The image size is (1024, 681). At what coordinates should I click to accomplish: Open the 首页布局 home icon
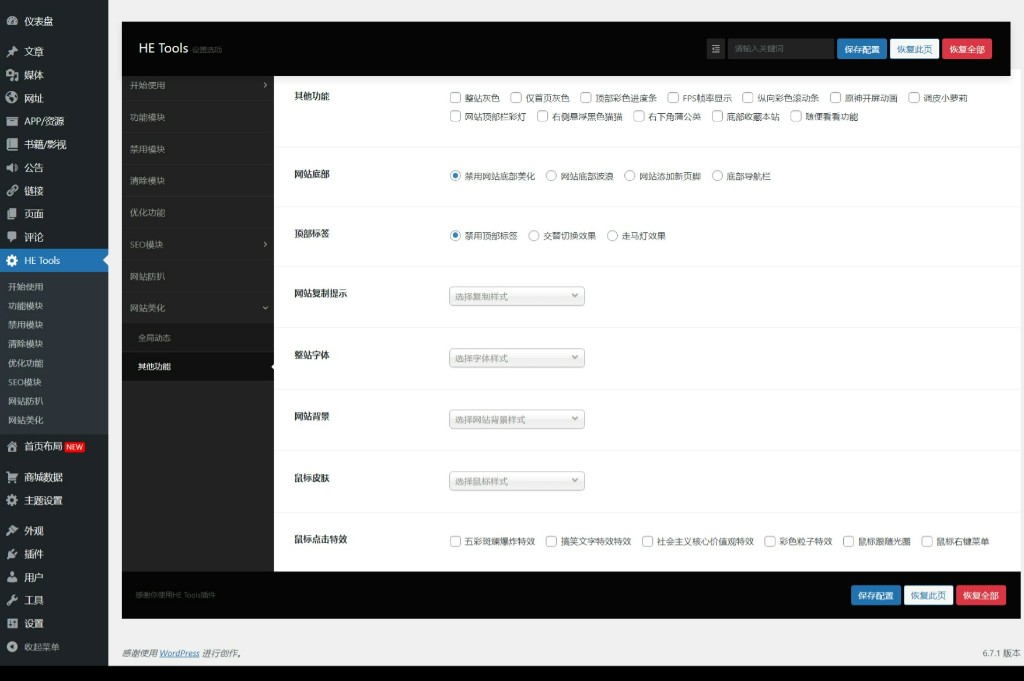tap(12, 447)
